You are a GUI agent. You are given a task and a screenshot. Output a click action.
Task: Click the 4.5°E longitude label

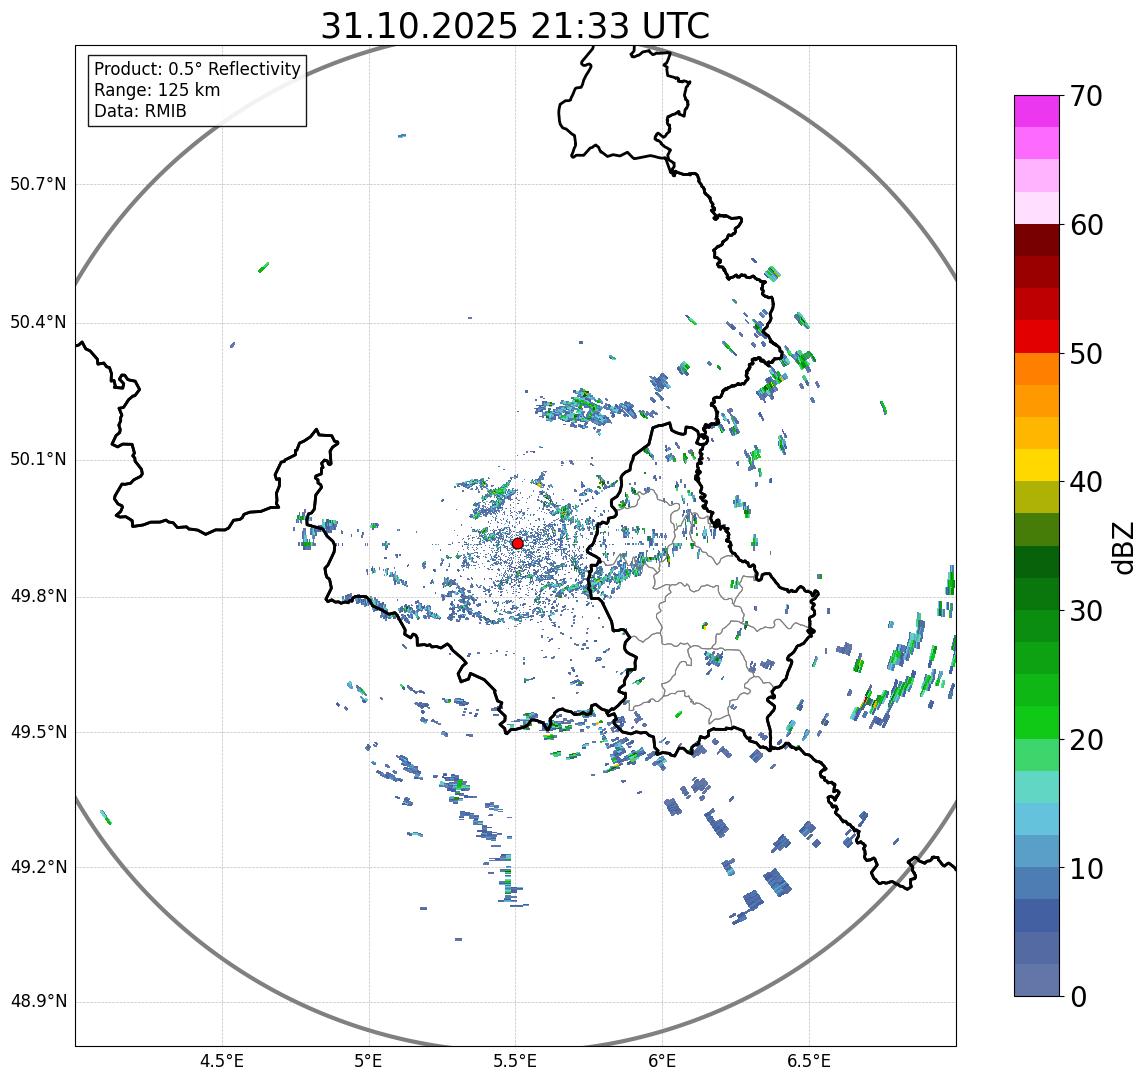[222, 1061]
